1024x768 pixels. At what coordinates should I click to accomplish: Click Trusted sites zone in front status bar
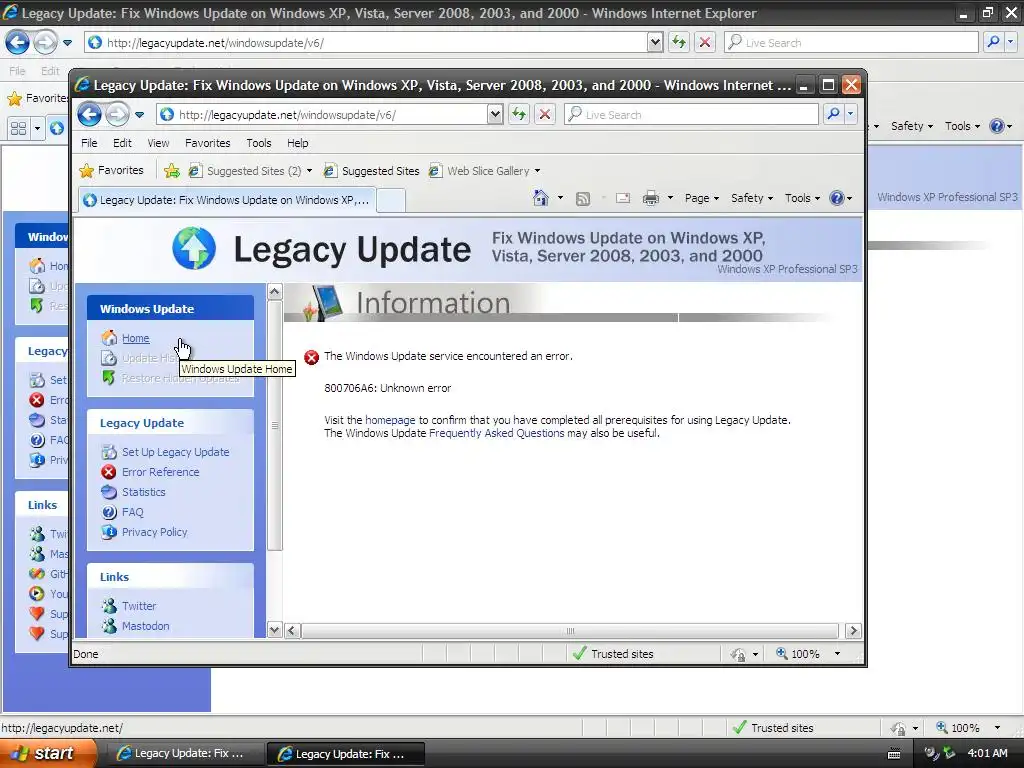[x=612, y=654]
